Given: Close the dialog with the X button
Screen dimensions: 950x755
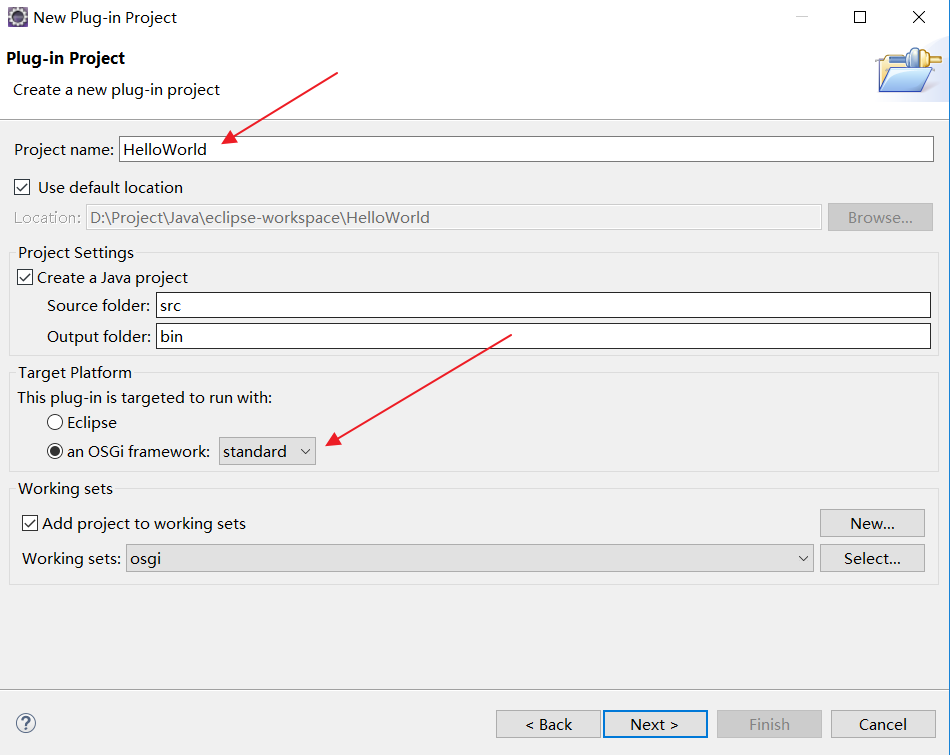Looking at the screenshot, I should (918, 17).
